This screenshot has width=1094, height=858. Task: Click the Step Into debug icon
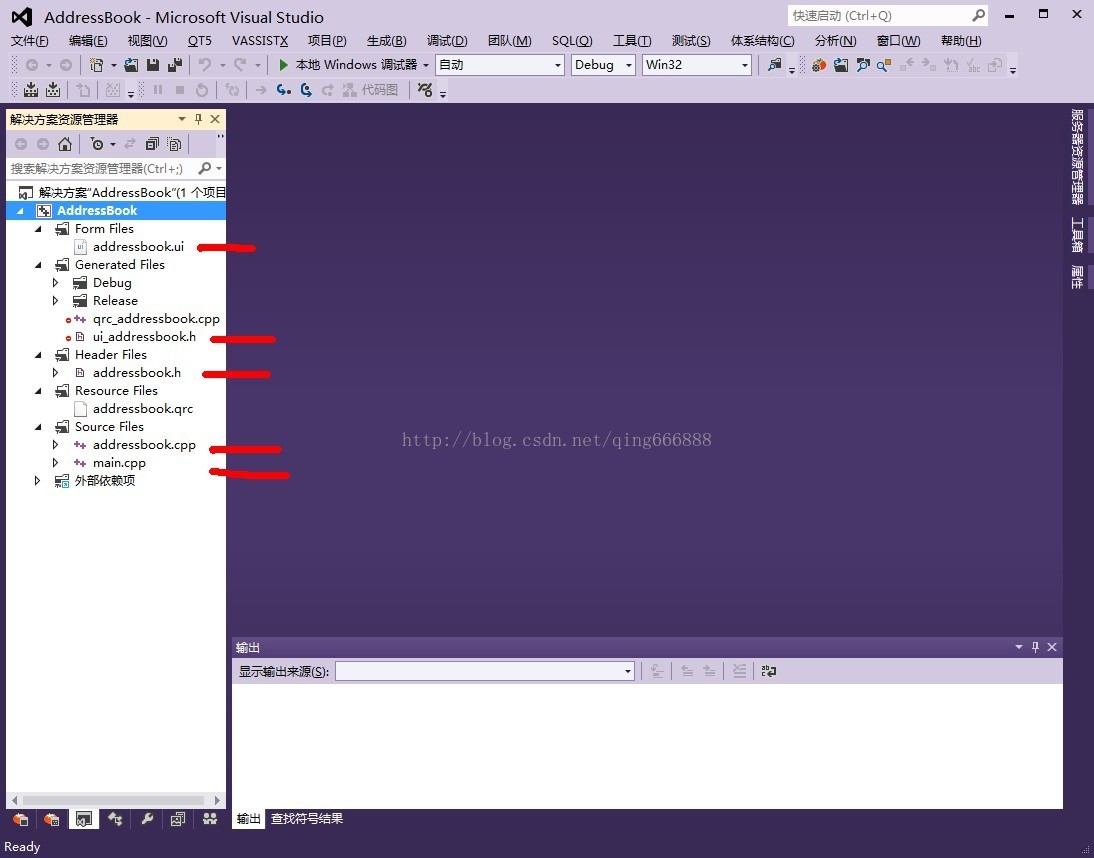click(x=283, y=90)
